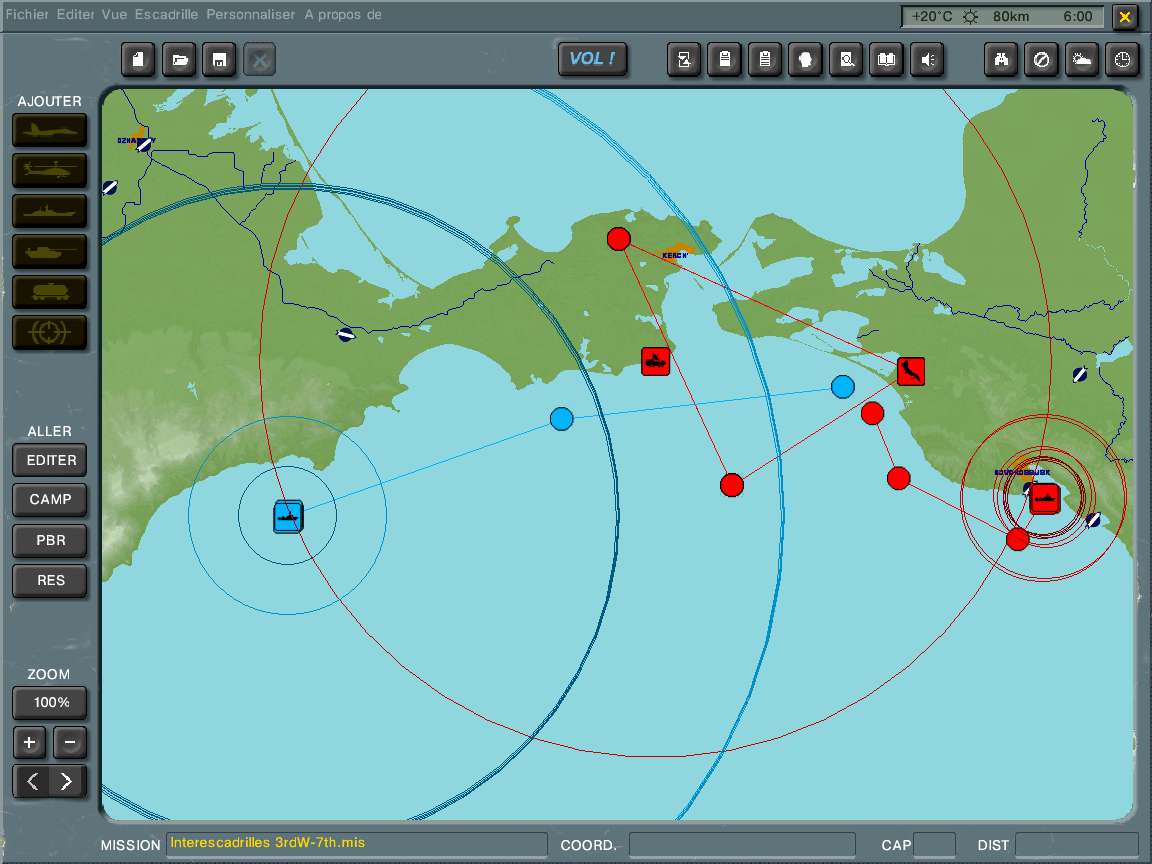Viewport: 1152px width, 864px height.
Task: Open weather settings cloud-sun icon
Action: tap(1081, 60)
